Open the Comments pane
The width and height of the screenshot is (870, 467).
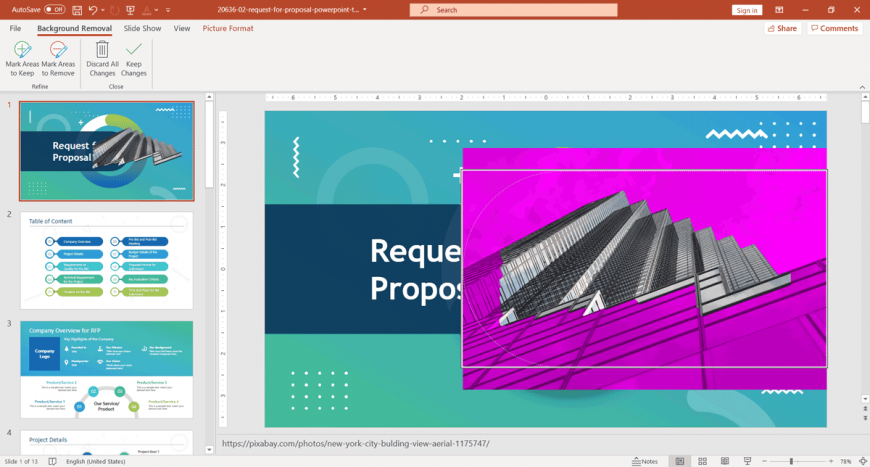pyautogui.click(x=834, y=28)
